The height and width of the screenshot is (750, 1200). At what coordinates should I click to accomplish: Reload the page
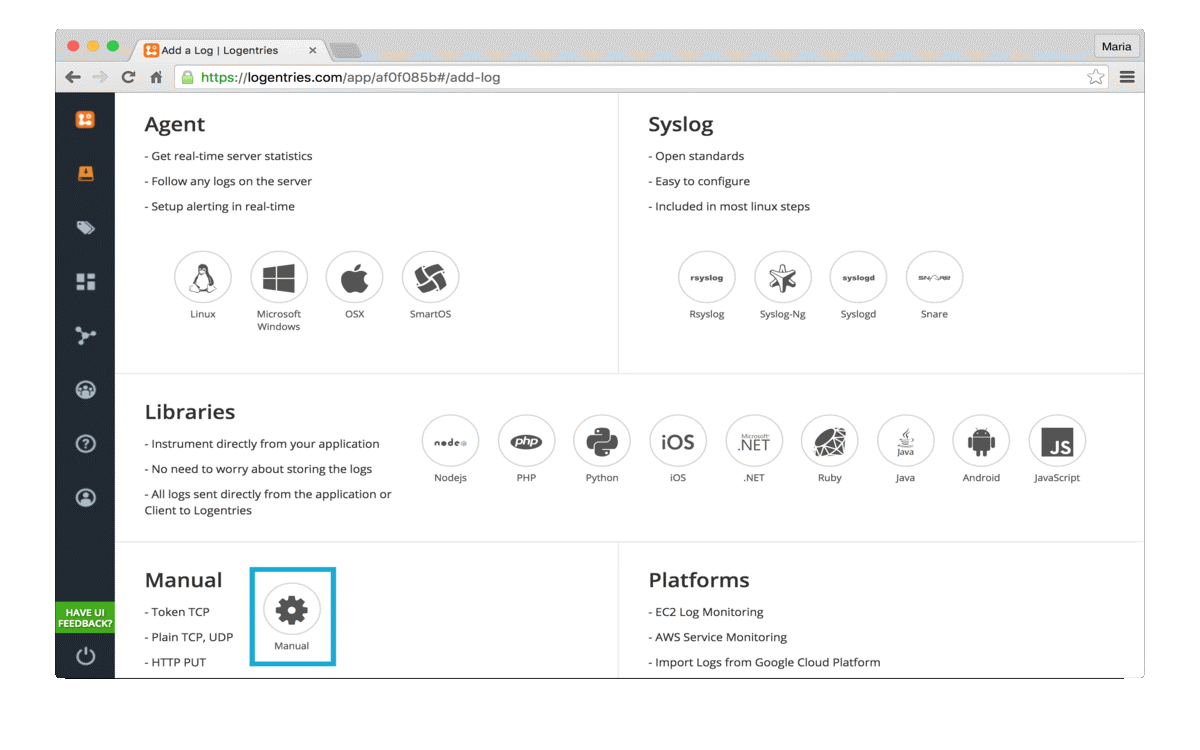coord(128,77)
